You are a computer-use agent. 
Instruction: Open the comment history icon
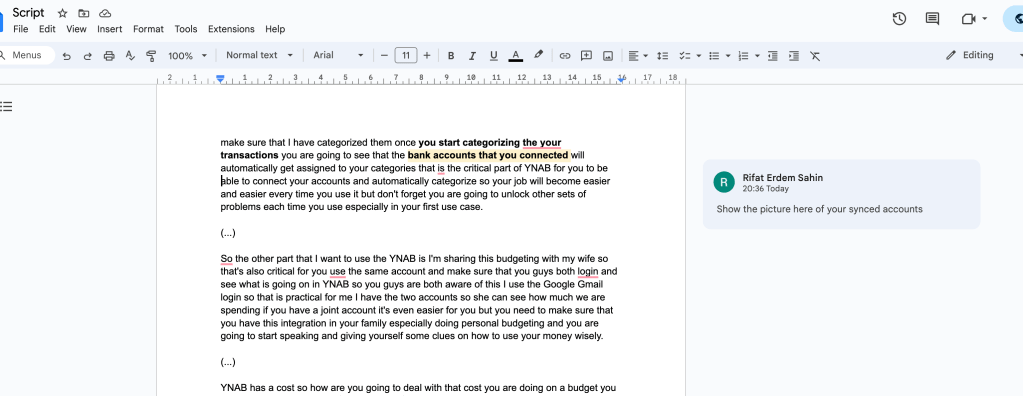pyautogui.click(x=932, y=19)
